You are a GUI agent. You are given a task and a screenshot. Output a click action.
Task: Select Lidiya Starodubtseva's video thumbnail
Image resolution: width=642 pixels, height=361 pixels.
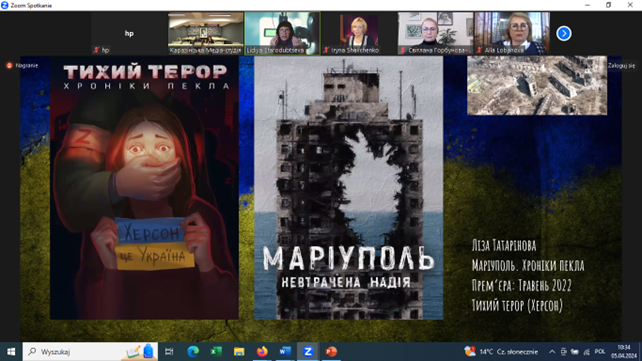tap(282, 33)
